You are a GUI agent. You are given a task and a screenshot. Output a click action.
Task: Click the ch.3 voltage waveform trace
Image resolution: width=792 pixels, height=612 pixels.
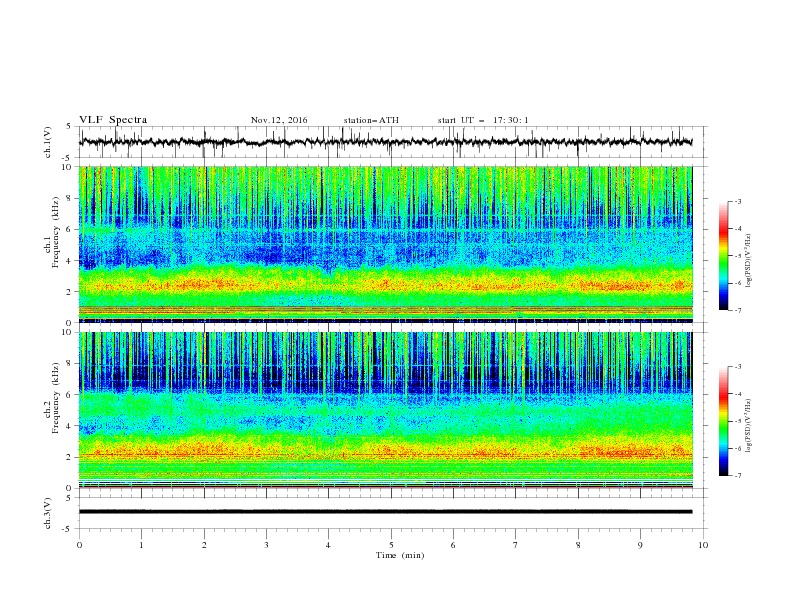385,512
